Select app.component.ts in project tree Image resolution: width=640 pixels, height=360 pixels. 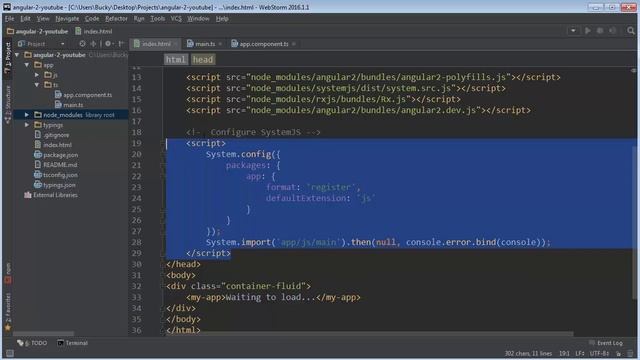coord(83,95)
